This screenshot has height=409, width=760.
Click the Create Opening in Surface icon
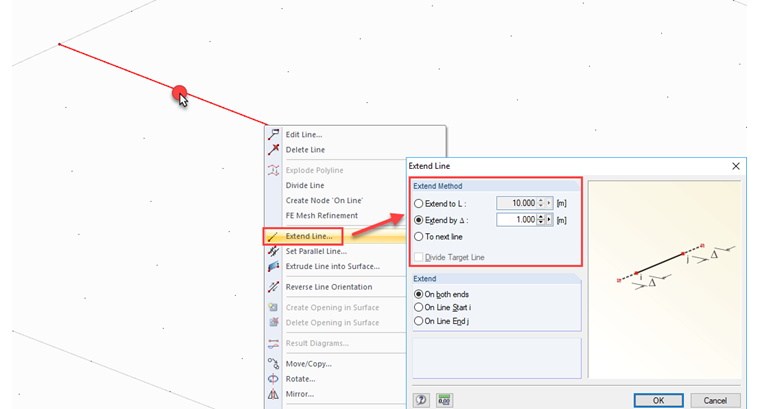273,307
